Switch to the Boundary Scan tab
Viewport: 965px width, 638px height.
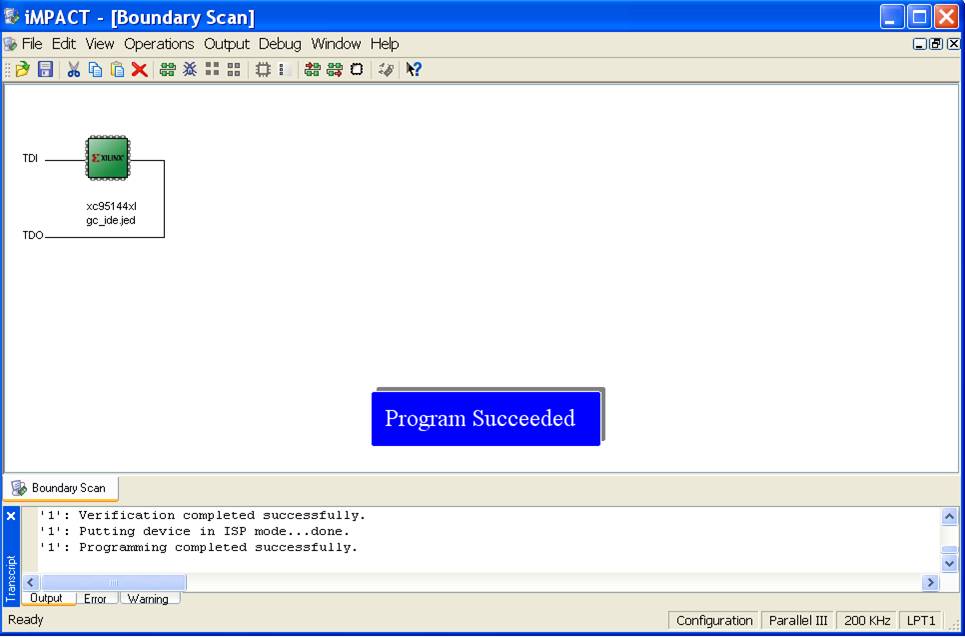(x=61, y=488)
